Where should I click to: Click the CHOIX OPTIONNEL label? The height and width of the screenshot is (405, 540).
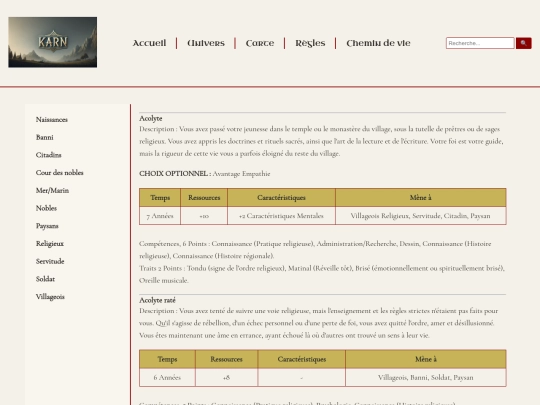[x=175, y=174]
